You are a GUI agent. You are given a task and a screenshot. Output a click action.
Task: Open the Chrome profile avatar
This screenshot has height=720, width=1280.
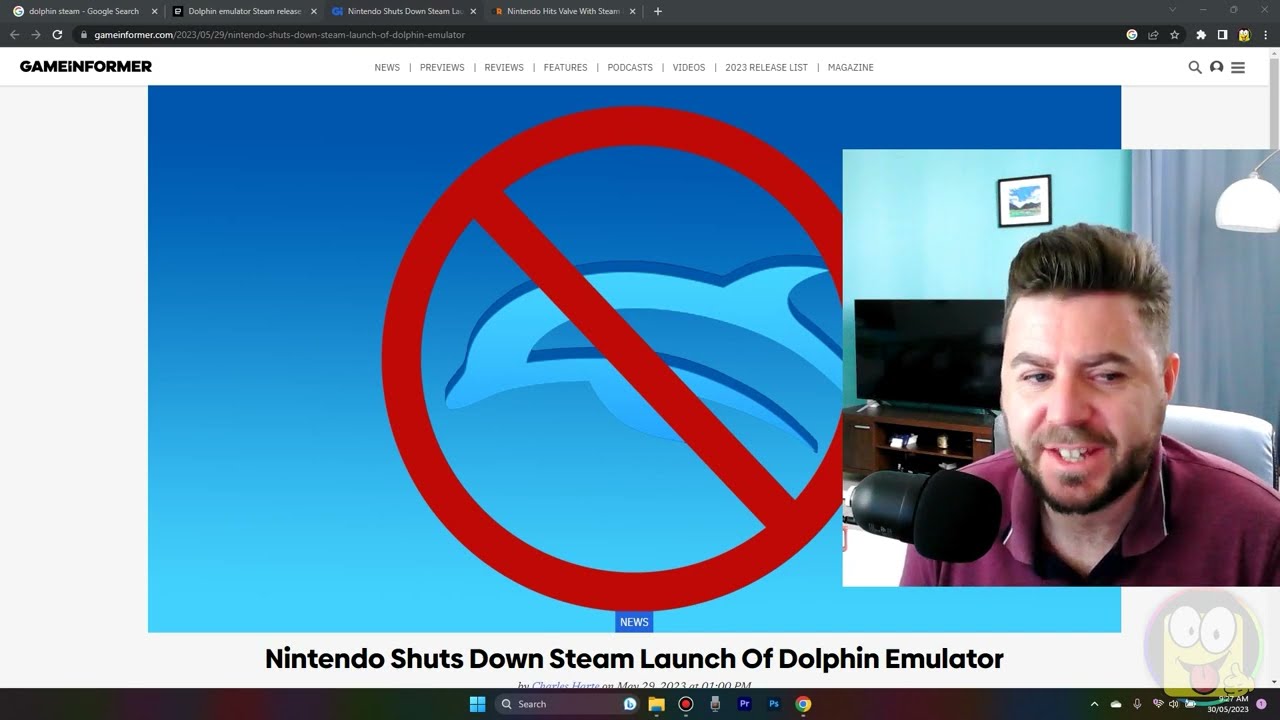click(x=1244, y=34)
